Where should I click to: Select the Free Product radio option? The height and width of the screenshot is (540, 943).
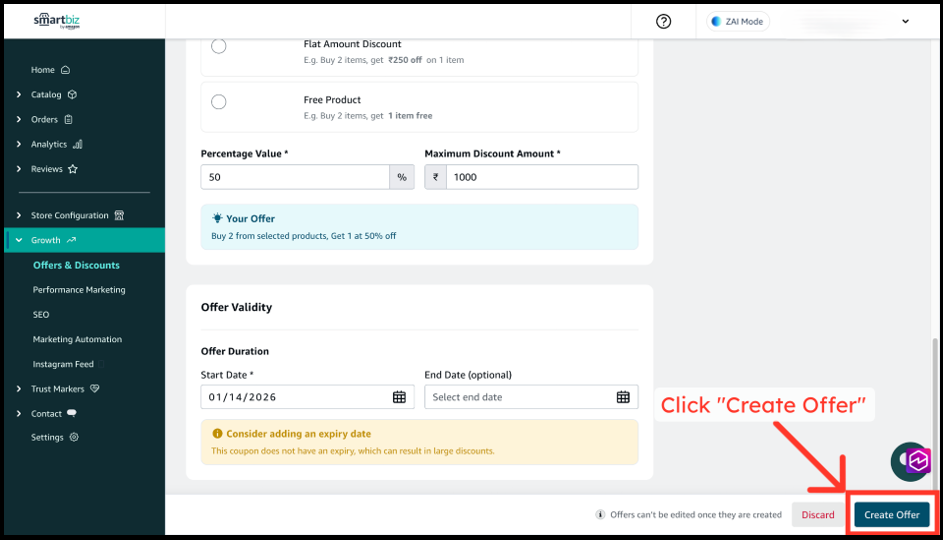(x=219, y=102)
